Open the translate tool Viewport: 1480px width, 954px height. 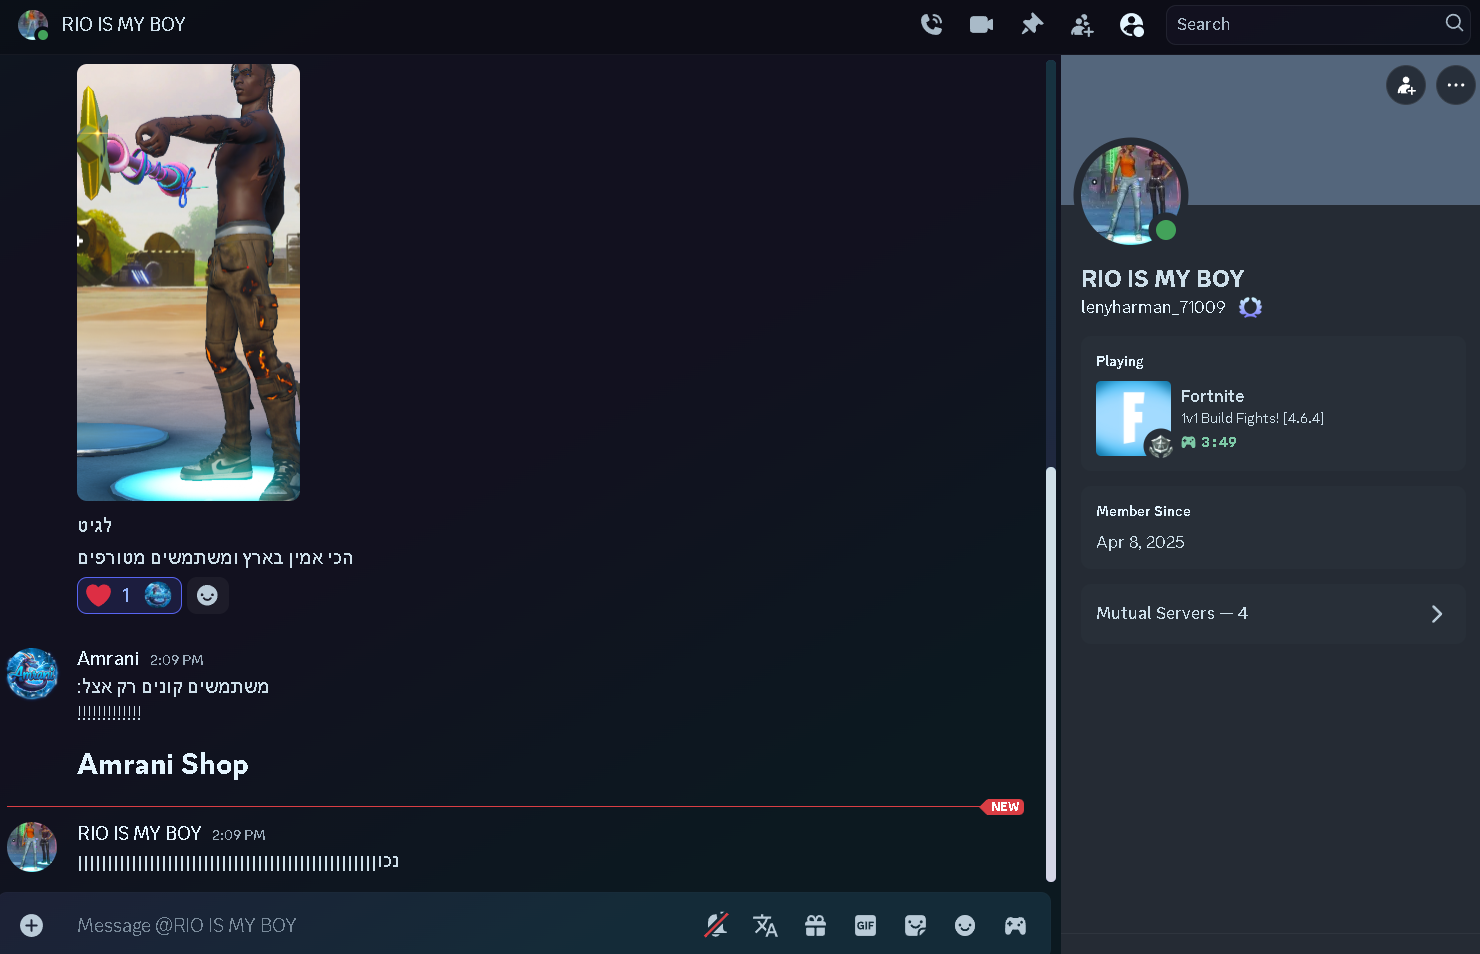coord(765,925)
